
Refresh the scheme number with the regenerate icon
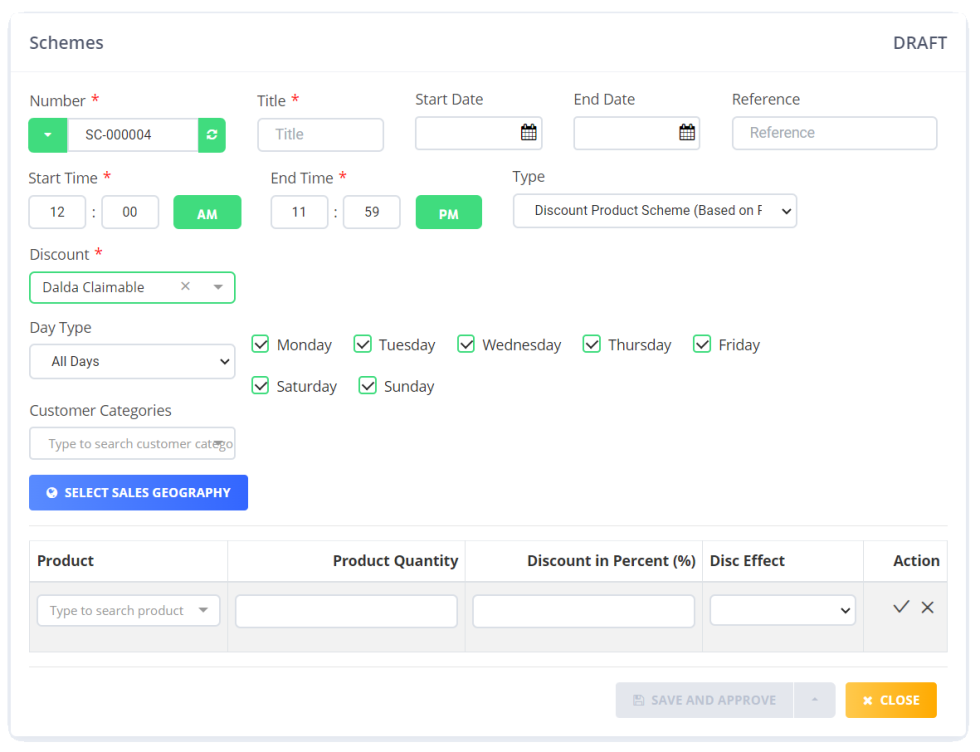coord(213,133)
